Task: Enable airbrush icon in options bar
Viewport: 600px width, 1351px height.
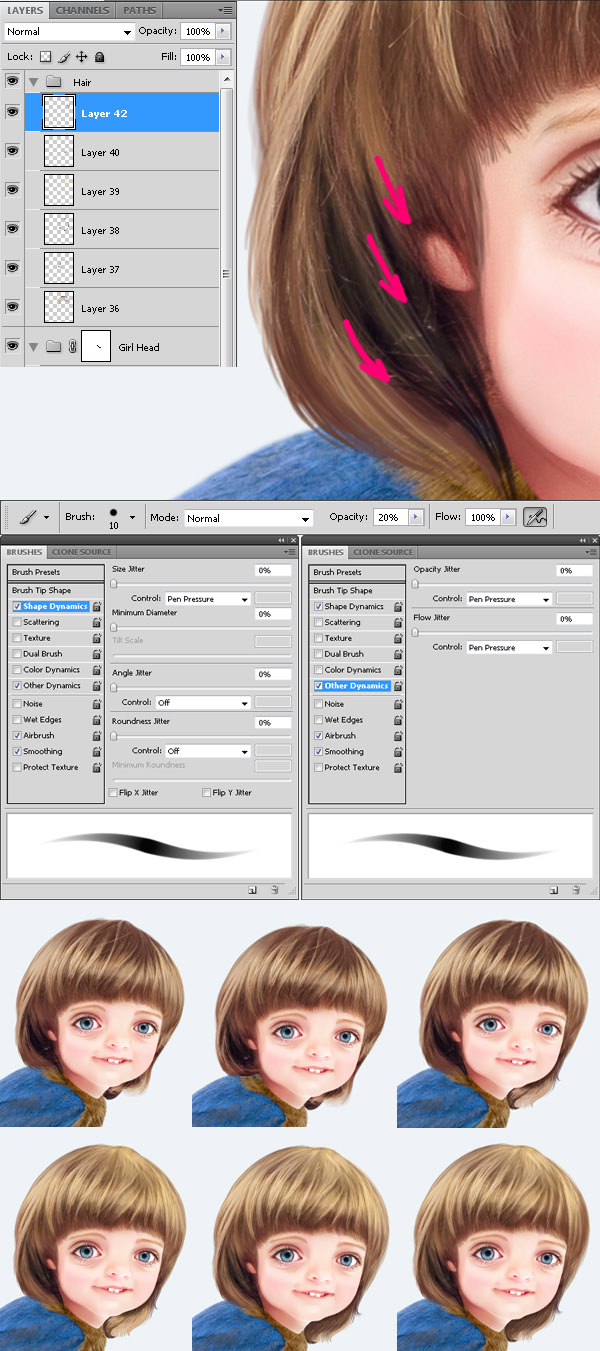Action: 535,517
